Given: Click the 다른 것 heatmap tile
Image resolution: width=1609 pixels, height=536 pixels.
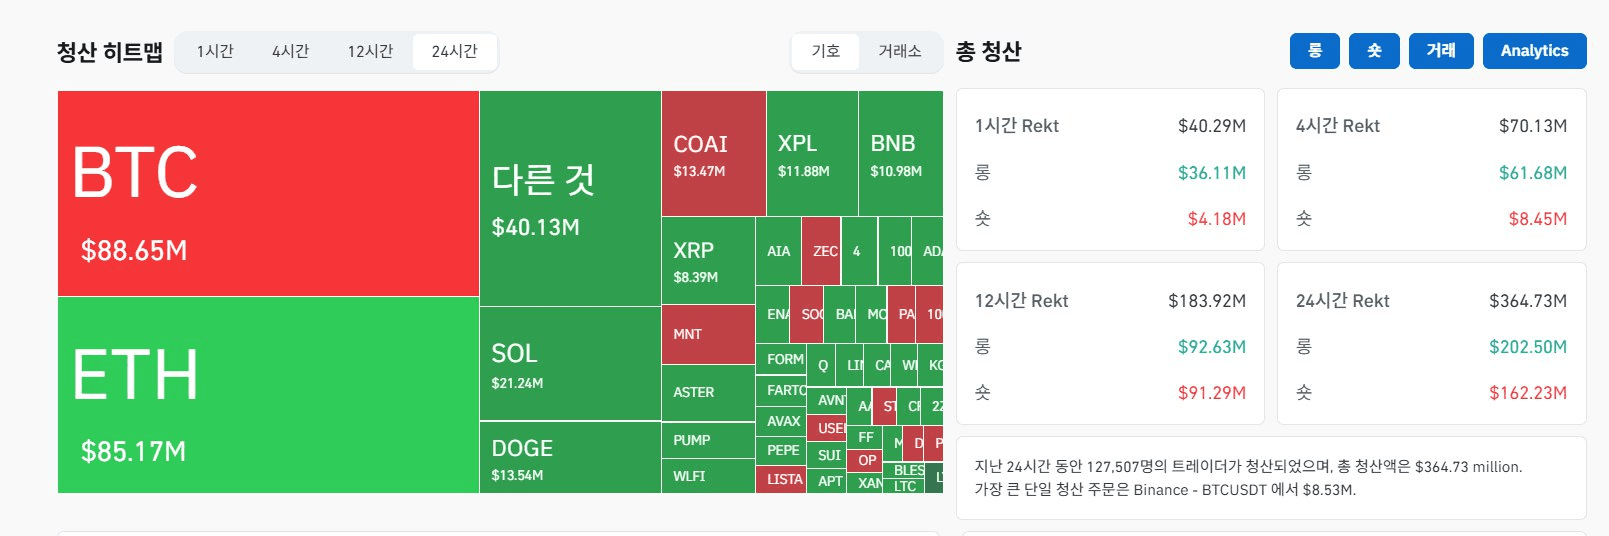Looking at the screenshot, I should click(570, 198).
